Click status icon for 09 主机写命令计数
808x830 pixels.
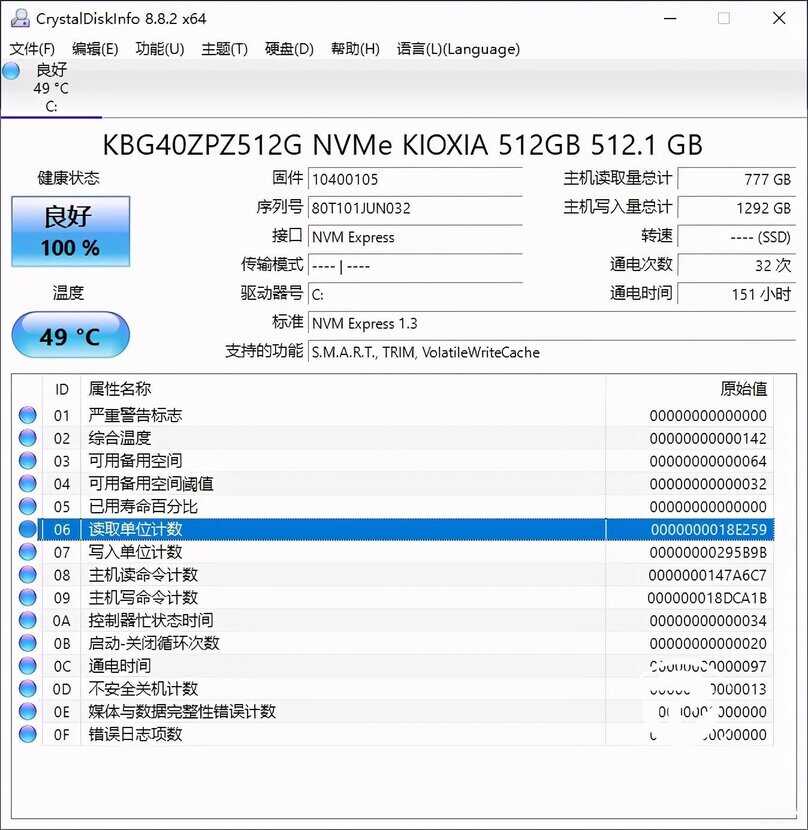(28, 598)
